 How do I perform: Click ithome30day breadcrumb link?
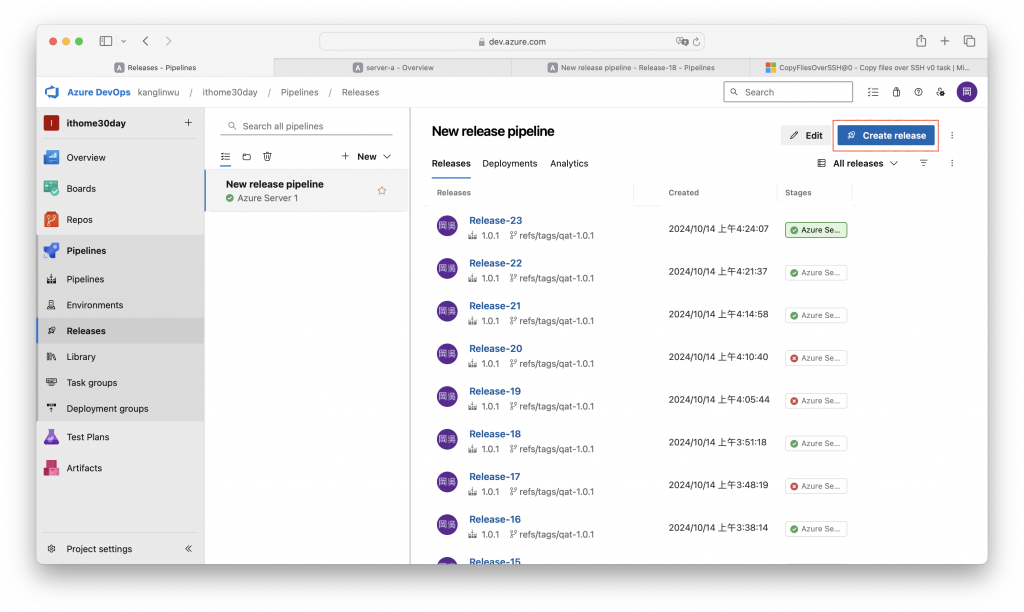point(230,92)
